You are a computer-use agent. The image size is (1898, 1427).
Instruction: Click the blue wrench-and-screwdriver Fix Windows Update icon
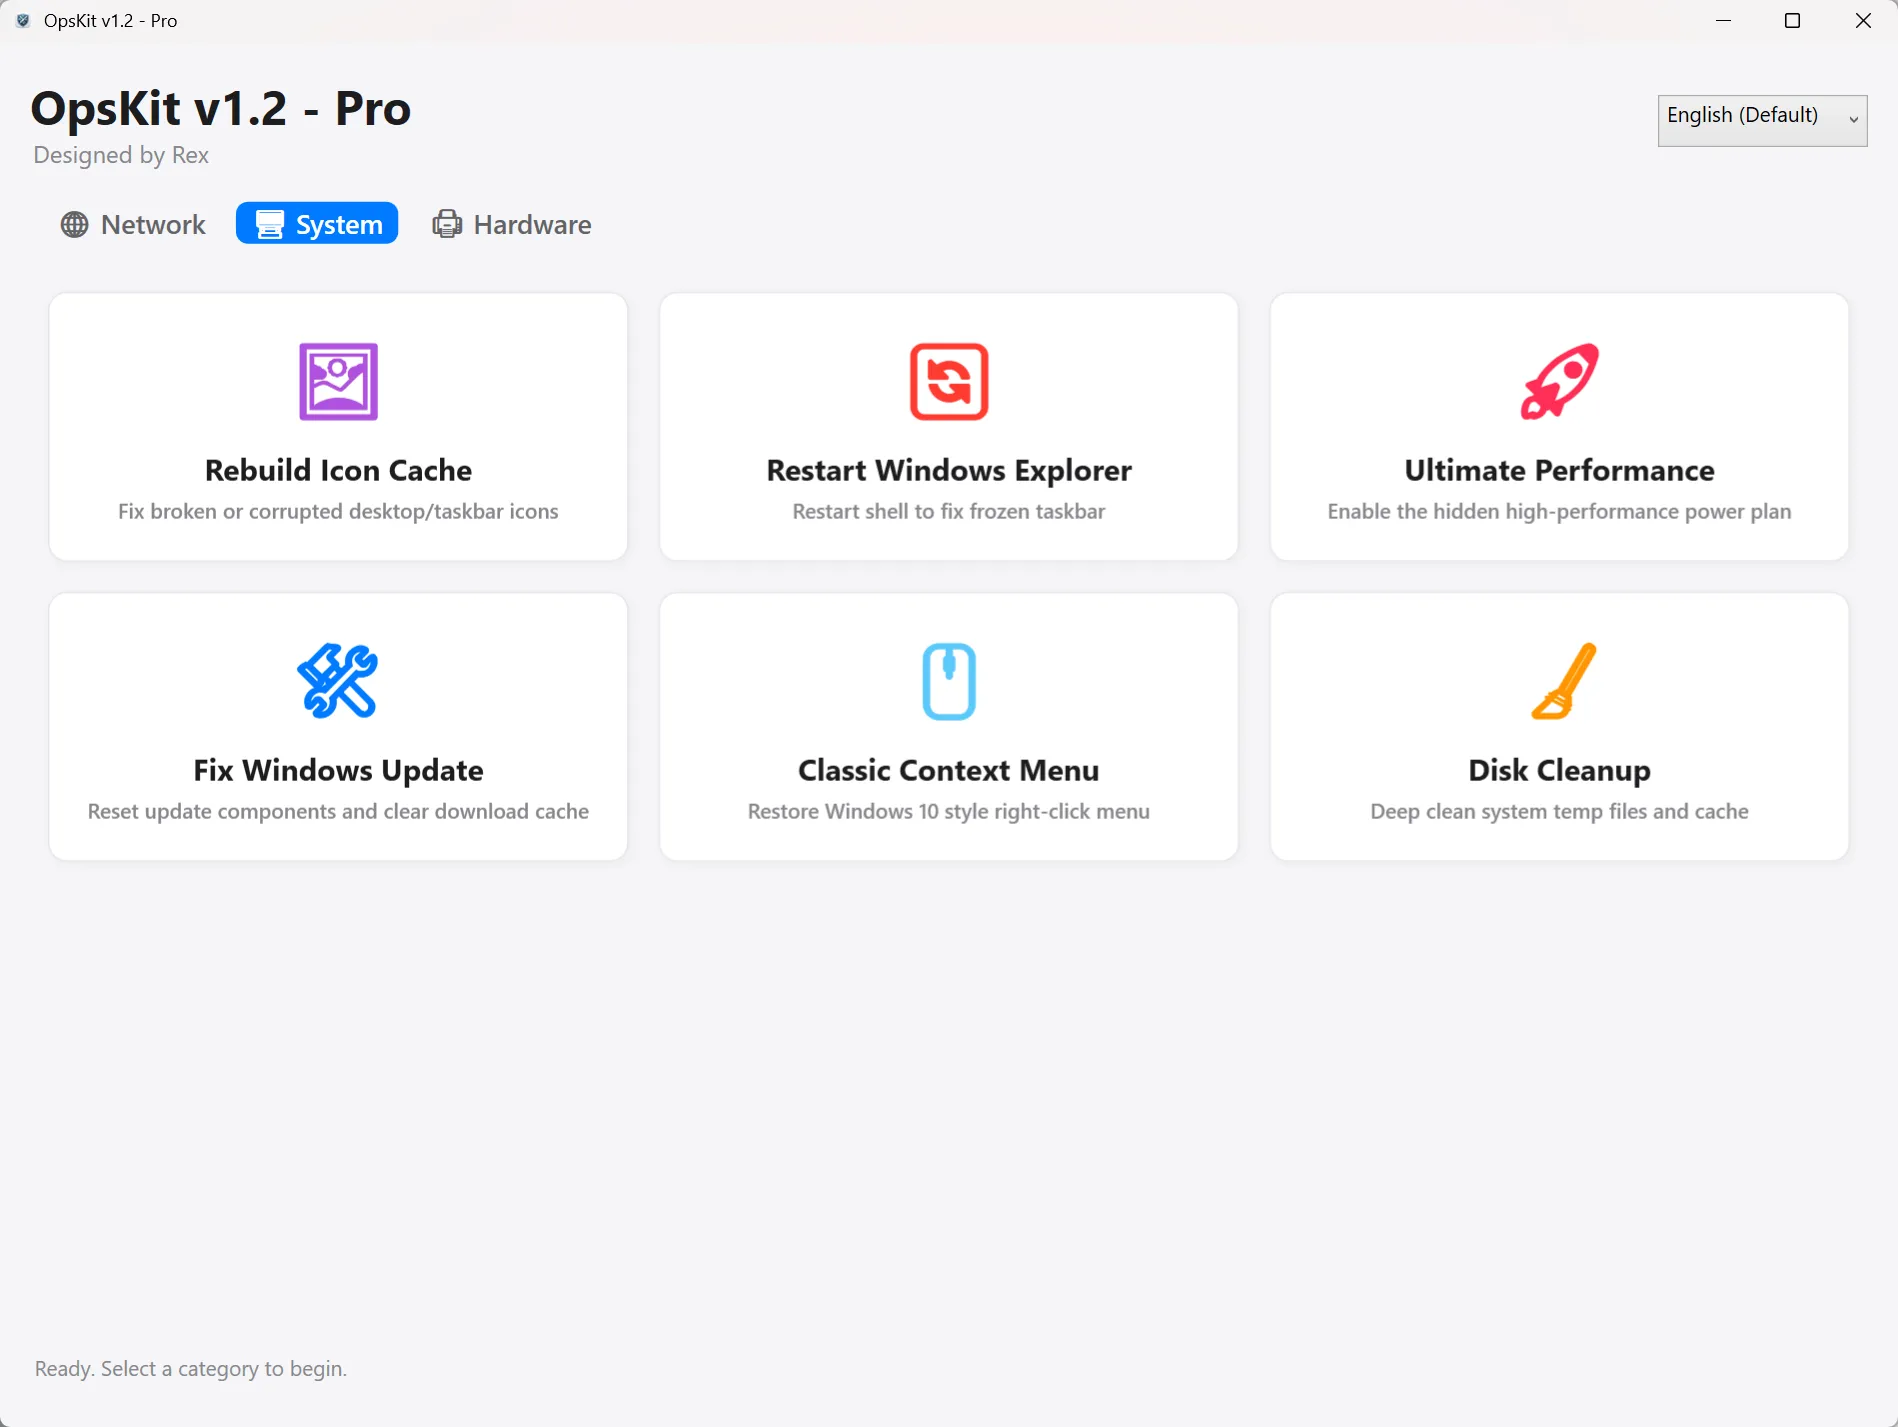338,681
